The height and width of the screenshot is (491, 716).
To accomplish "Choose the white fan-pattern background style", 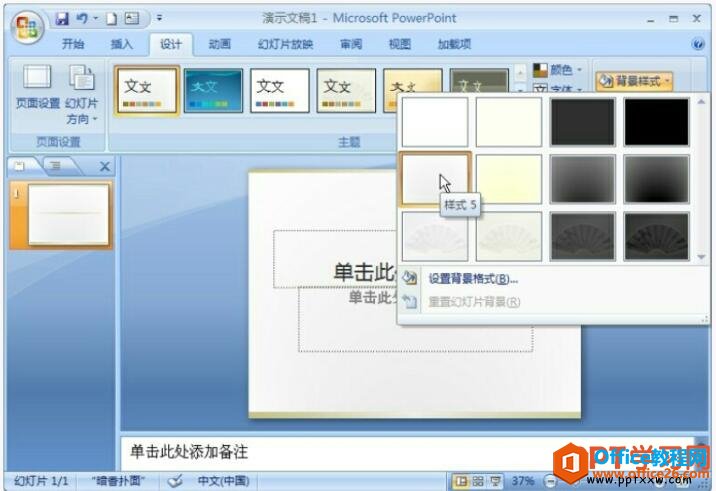I will coord(435,237).
